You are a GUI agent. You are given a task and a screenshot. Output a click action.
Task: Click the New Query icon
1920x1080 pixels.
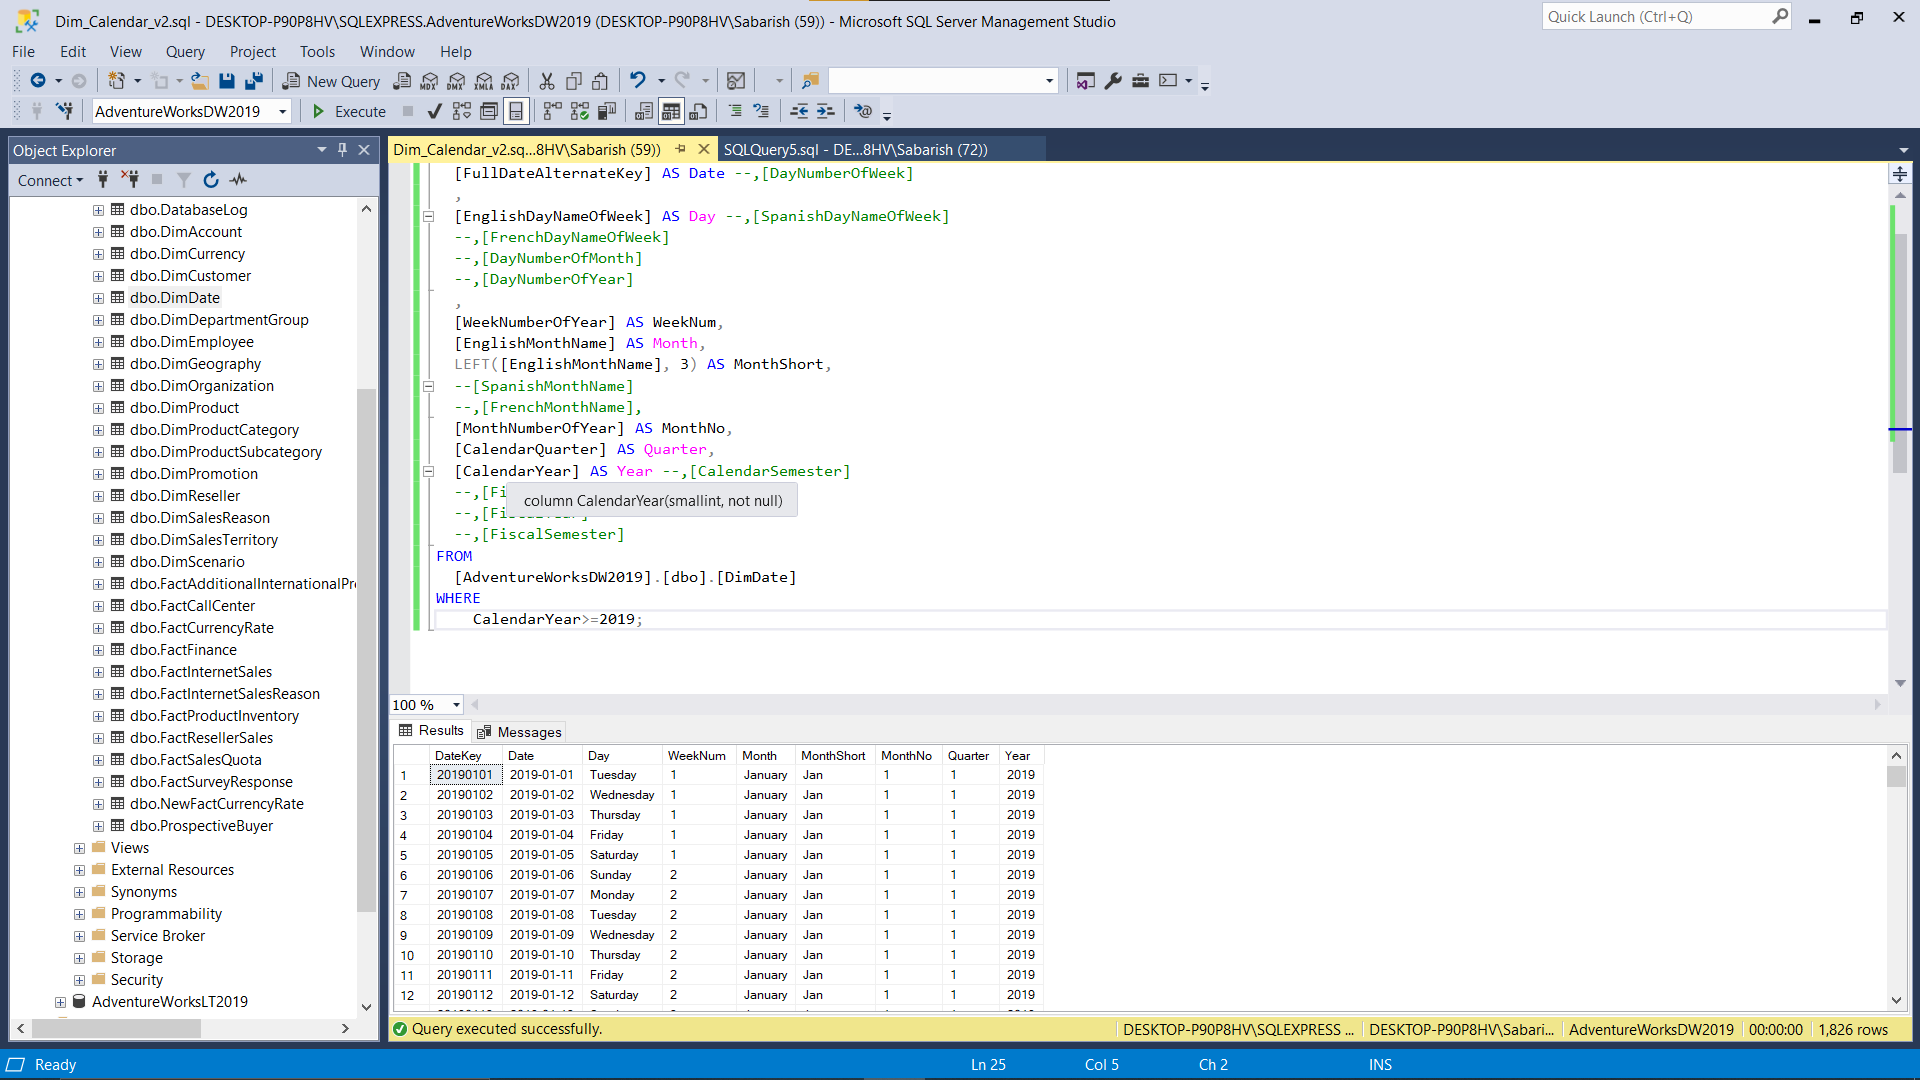point(330,81)
